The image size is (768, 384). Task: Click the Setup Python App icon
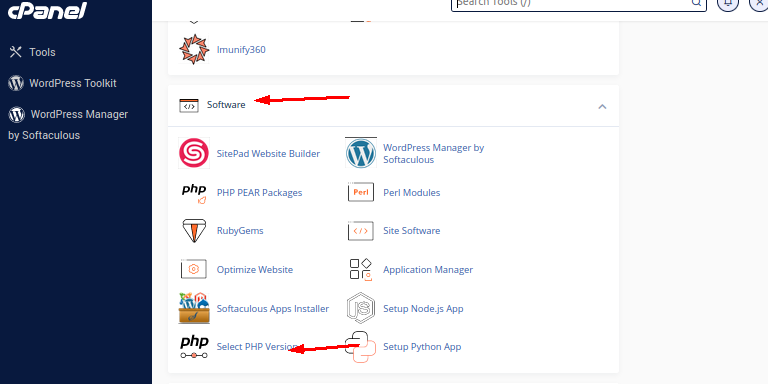pos(361,347)
